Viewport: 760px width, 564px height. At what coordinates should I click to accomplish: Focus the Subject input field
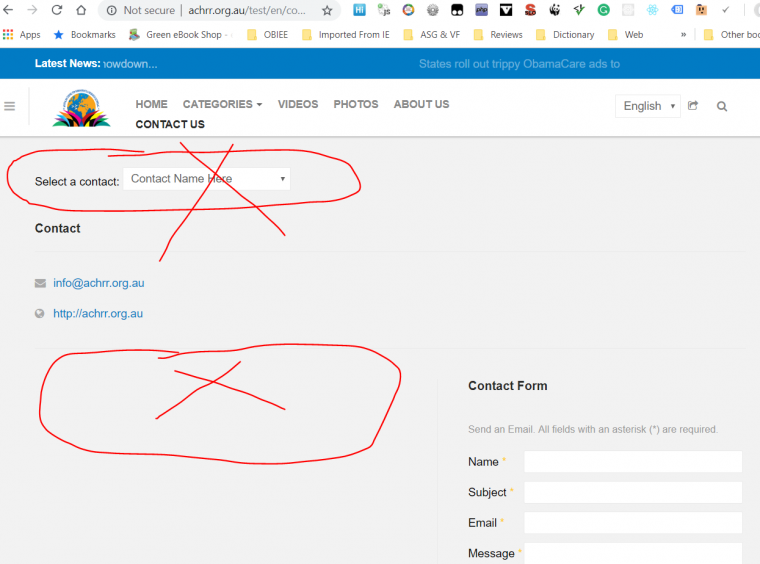(x=633, y=492)
